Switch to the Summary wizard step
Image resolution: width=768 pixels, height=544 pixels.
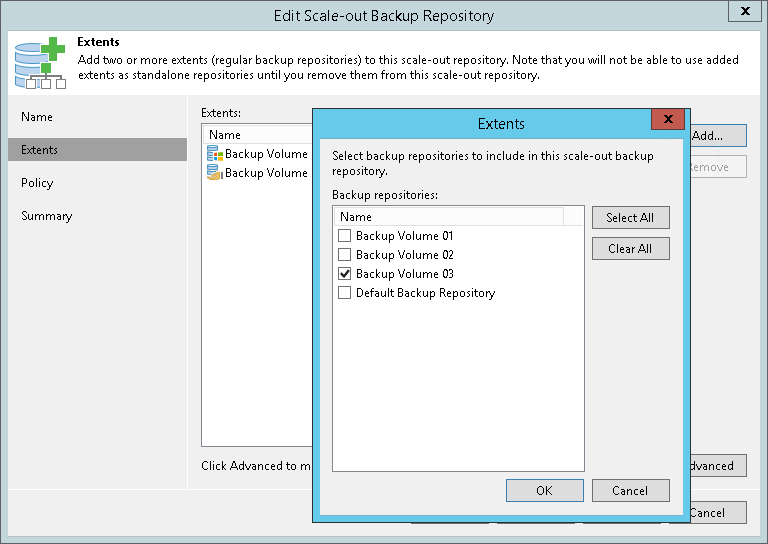click(x=47, y=216)
